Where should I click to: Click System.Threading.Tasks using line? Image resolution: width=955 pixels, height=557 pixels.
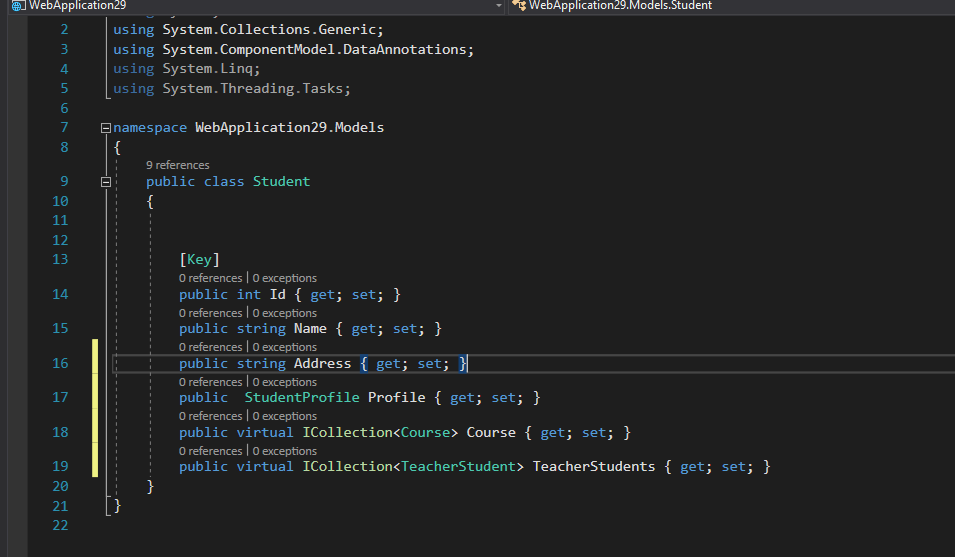[231, 89]
